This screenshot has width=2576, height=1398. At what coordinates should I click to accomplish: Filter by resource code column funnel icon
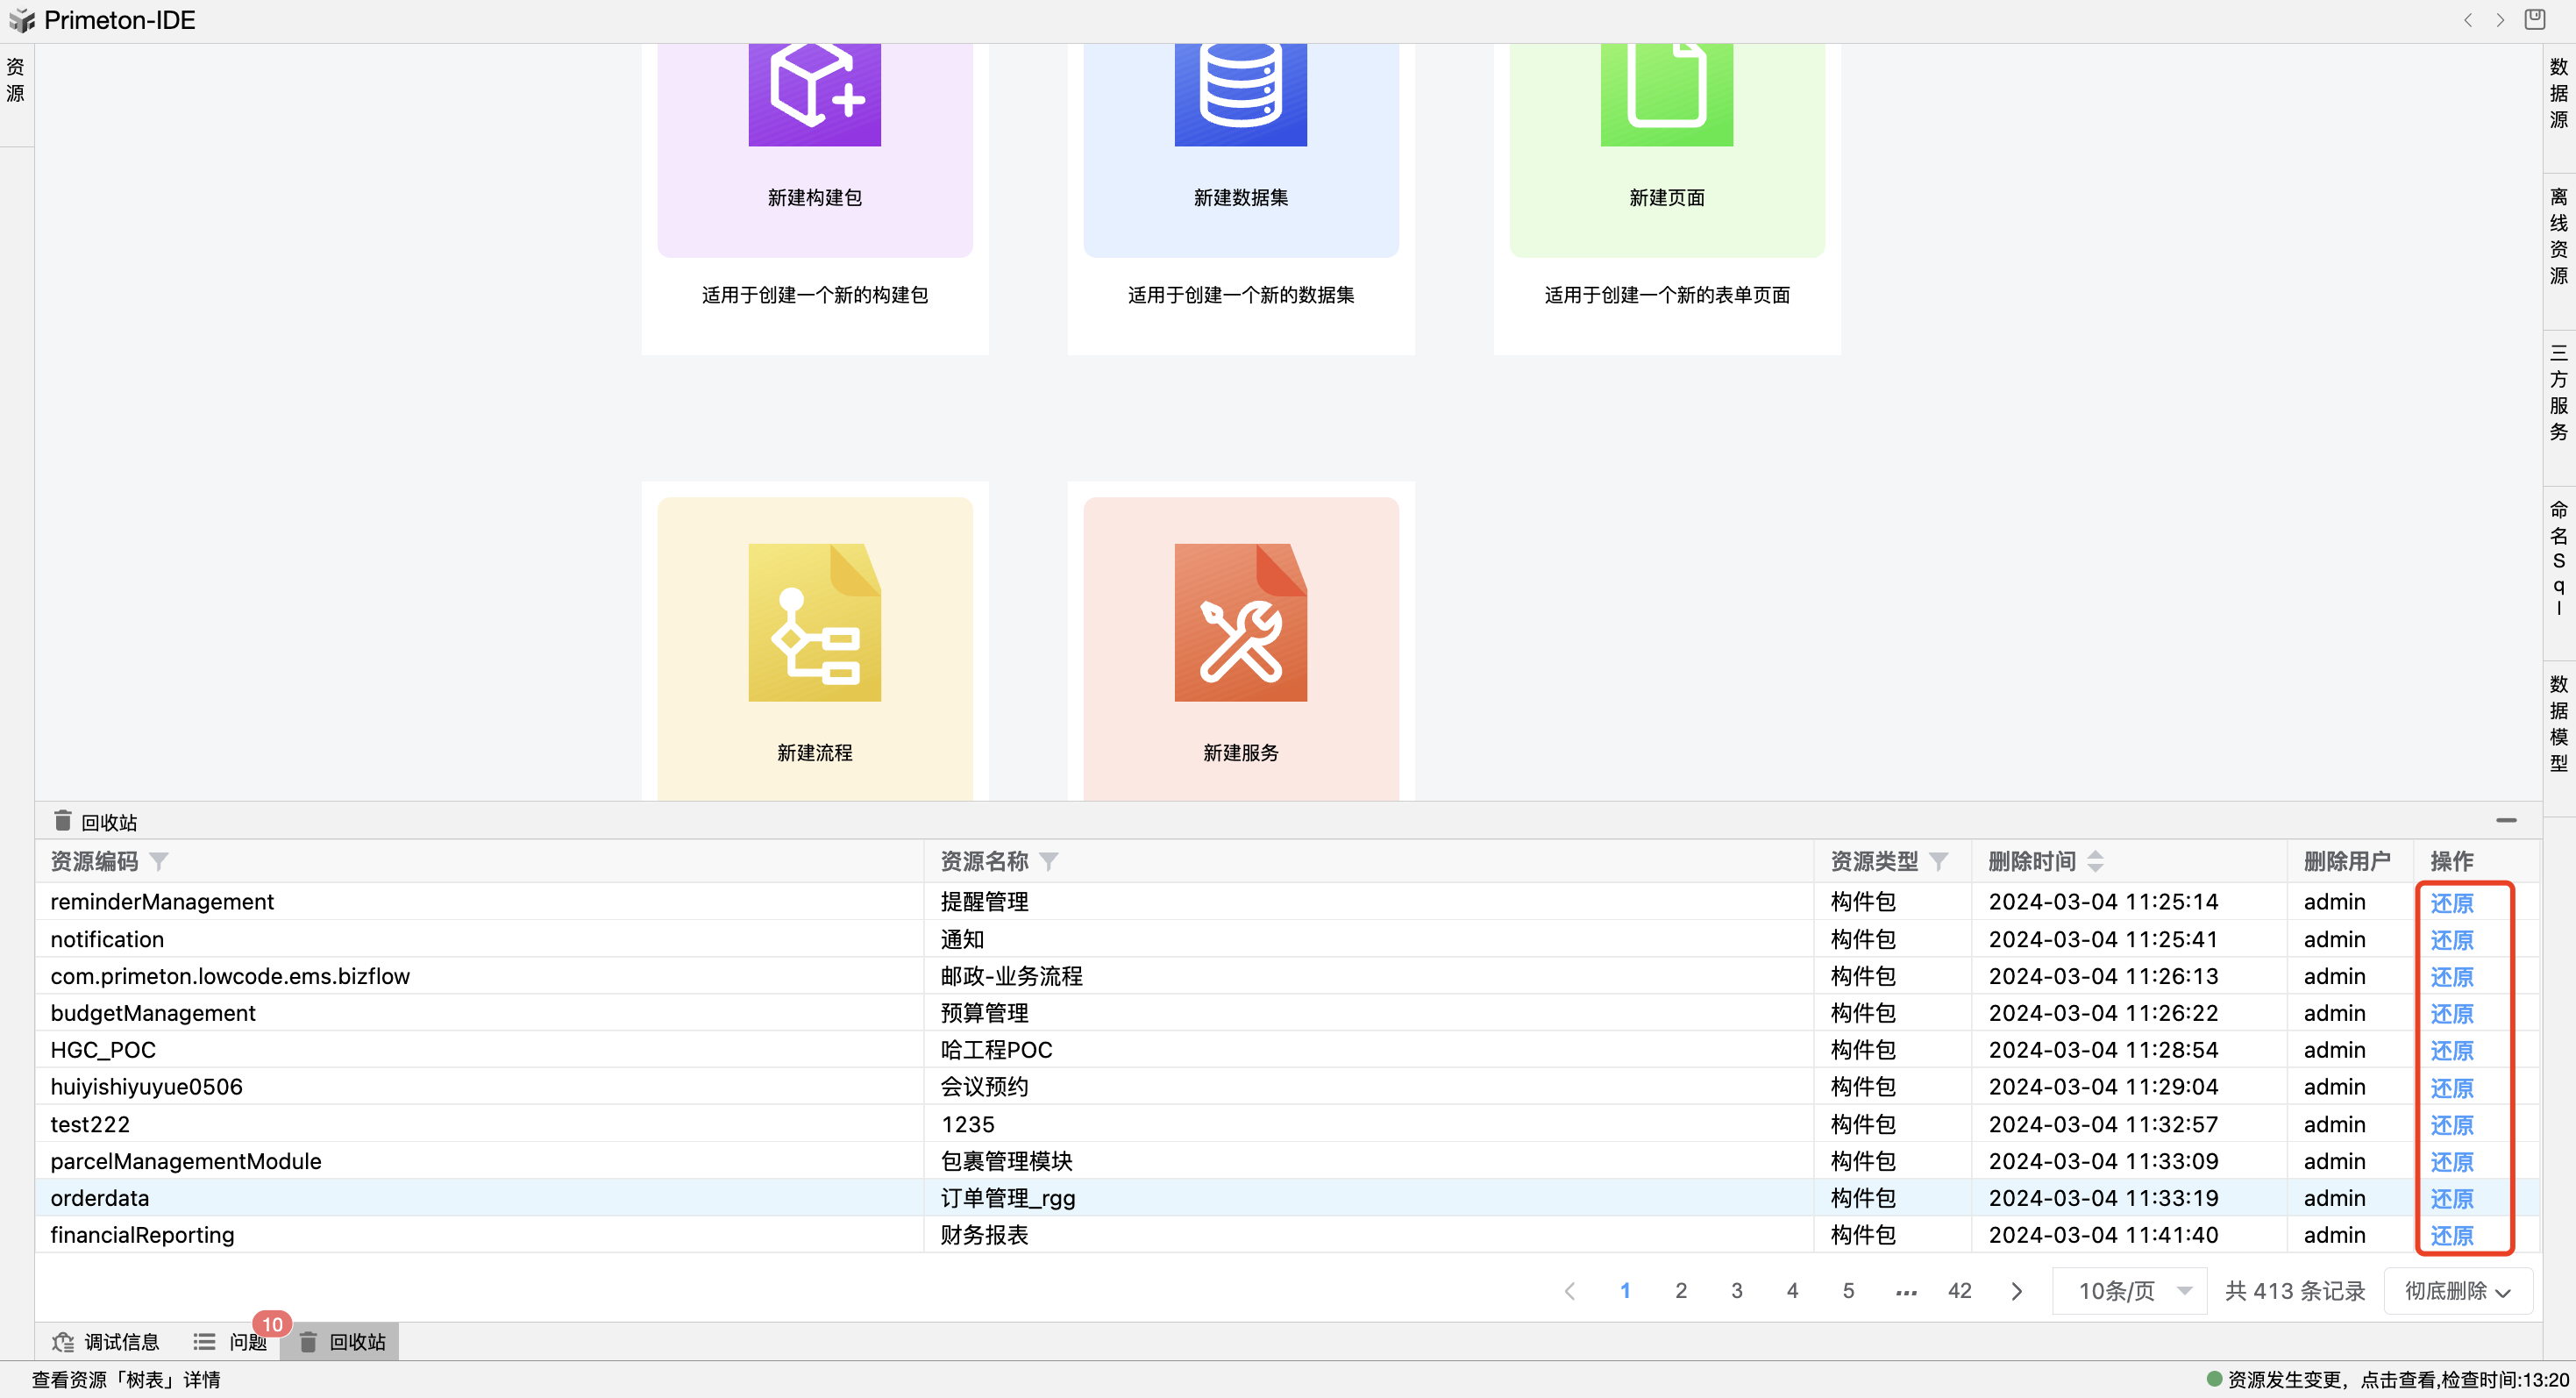pos(158,861)
